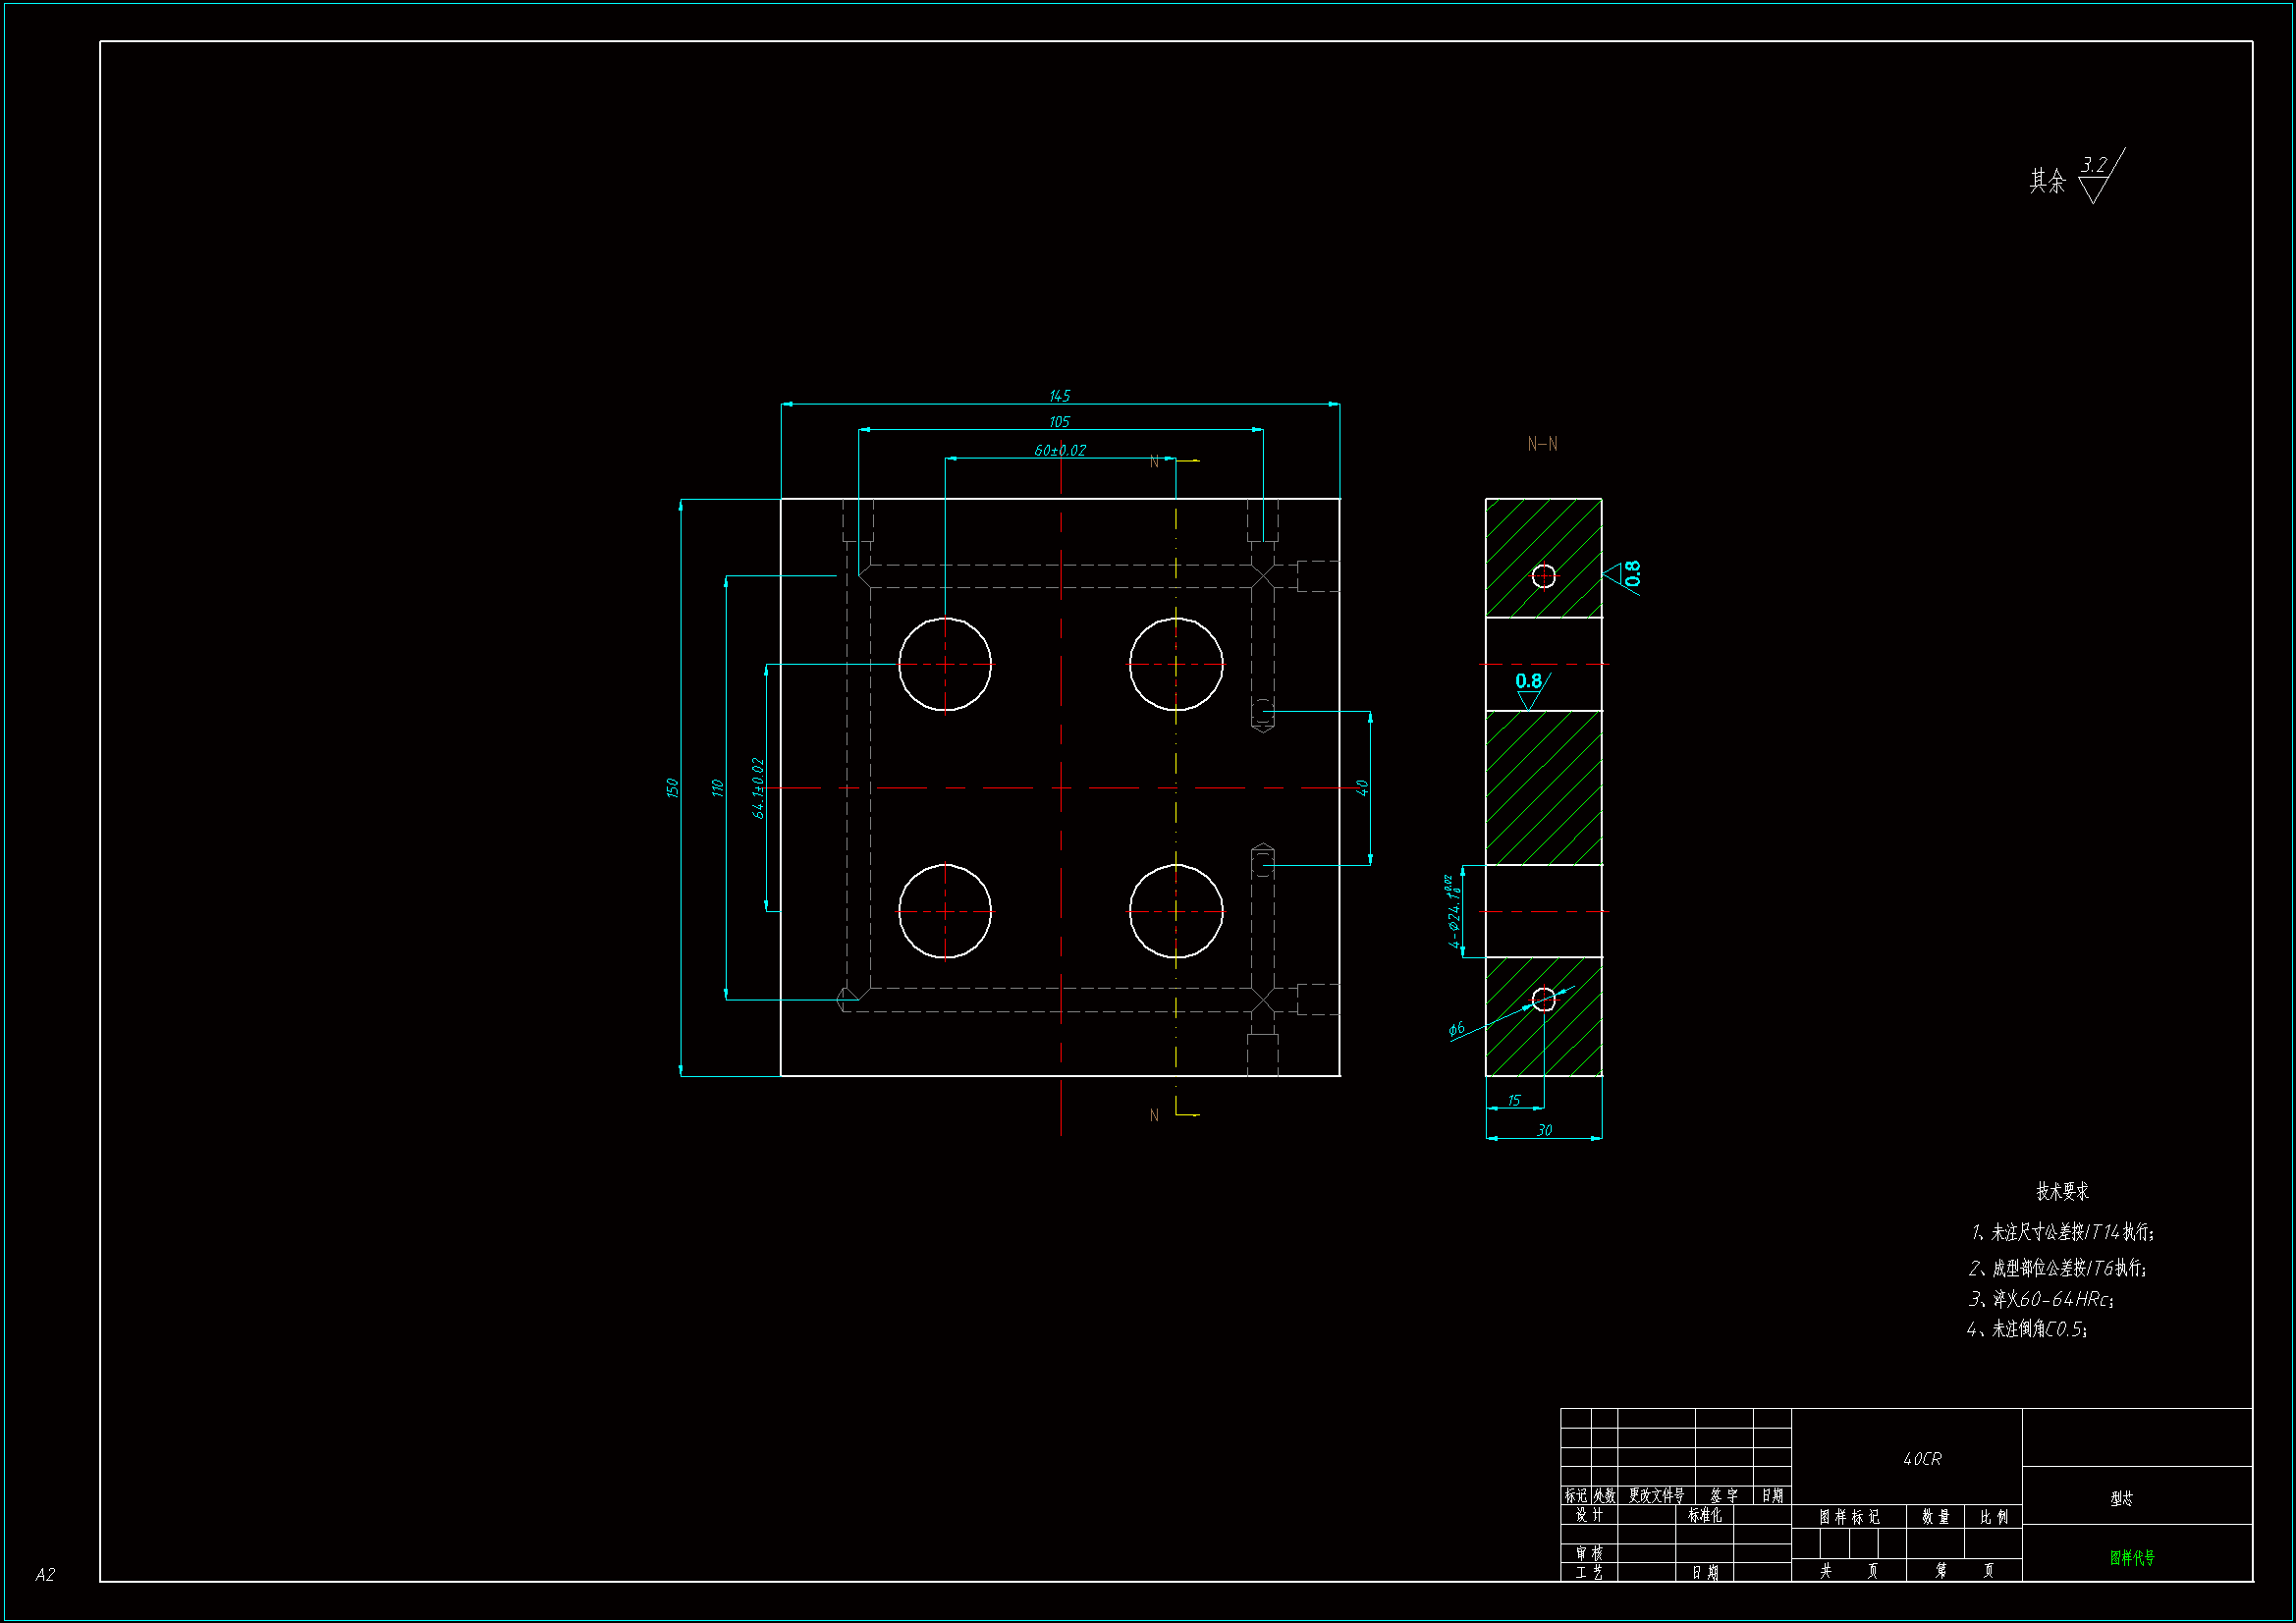Screen dimensions: 2296x1623
Task: Click the green 图样代号 text
Action: click(2132, 1557)
